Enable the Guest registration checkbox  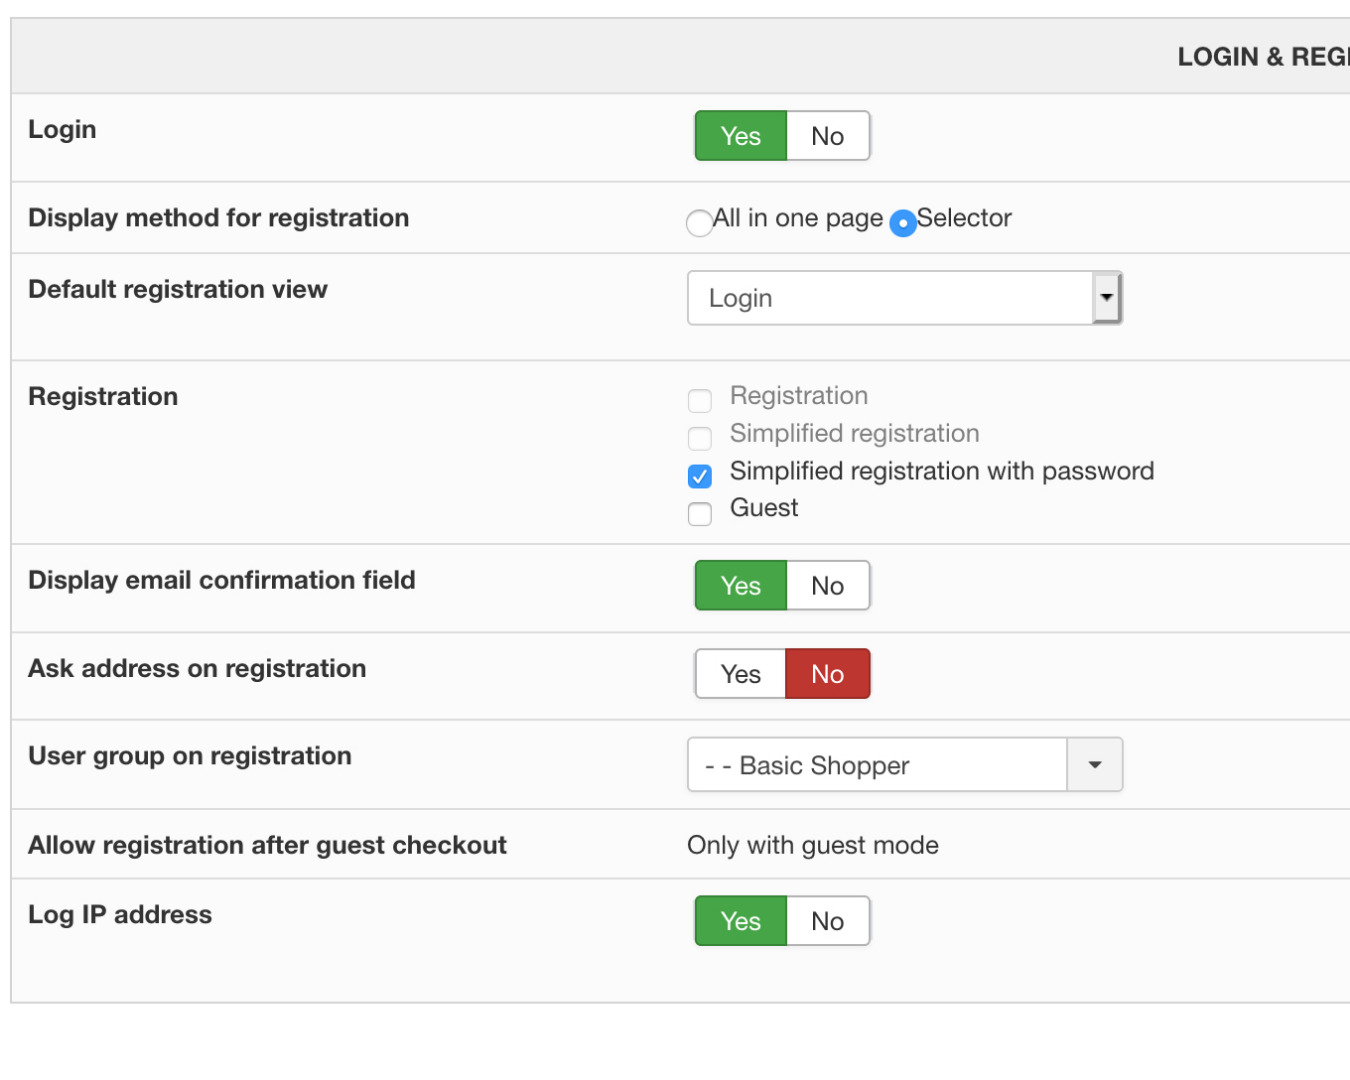coord(700,514)
